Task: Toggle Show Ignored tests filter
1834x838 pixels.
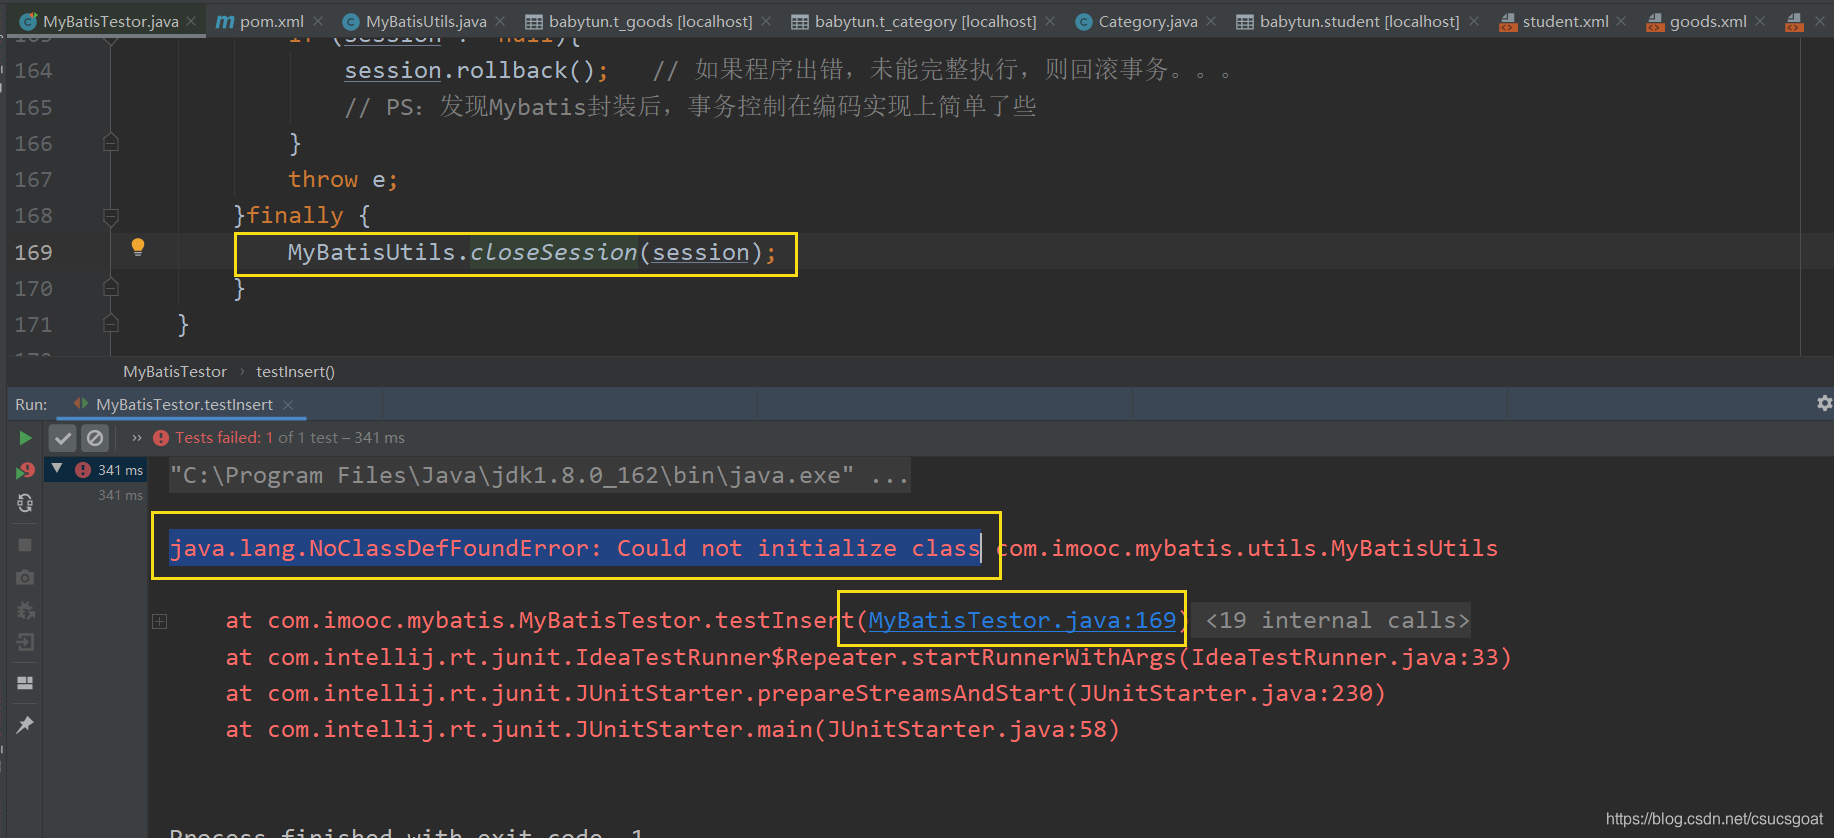Action: click(x=95, y=438)
